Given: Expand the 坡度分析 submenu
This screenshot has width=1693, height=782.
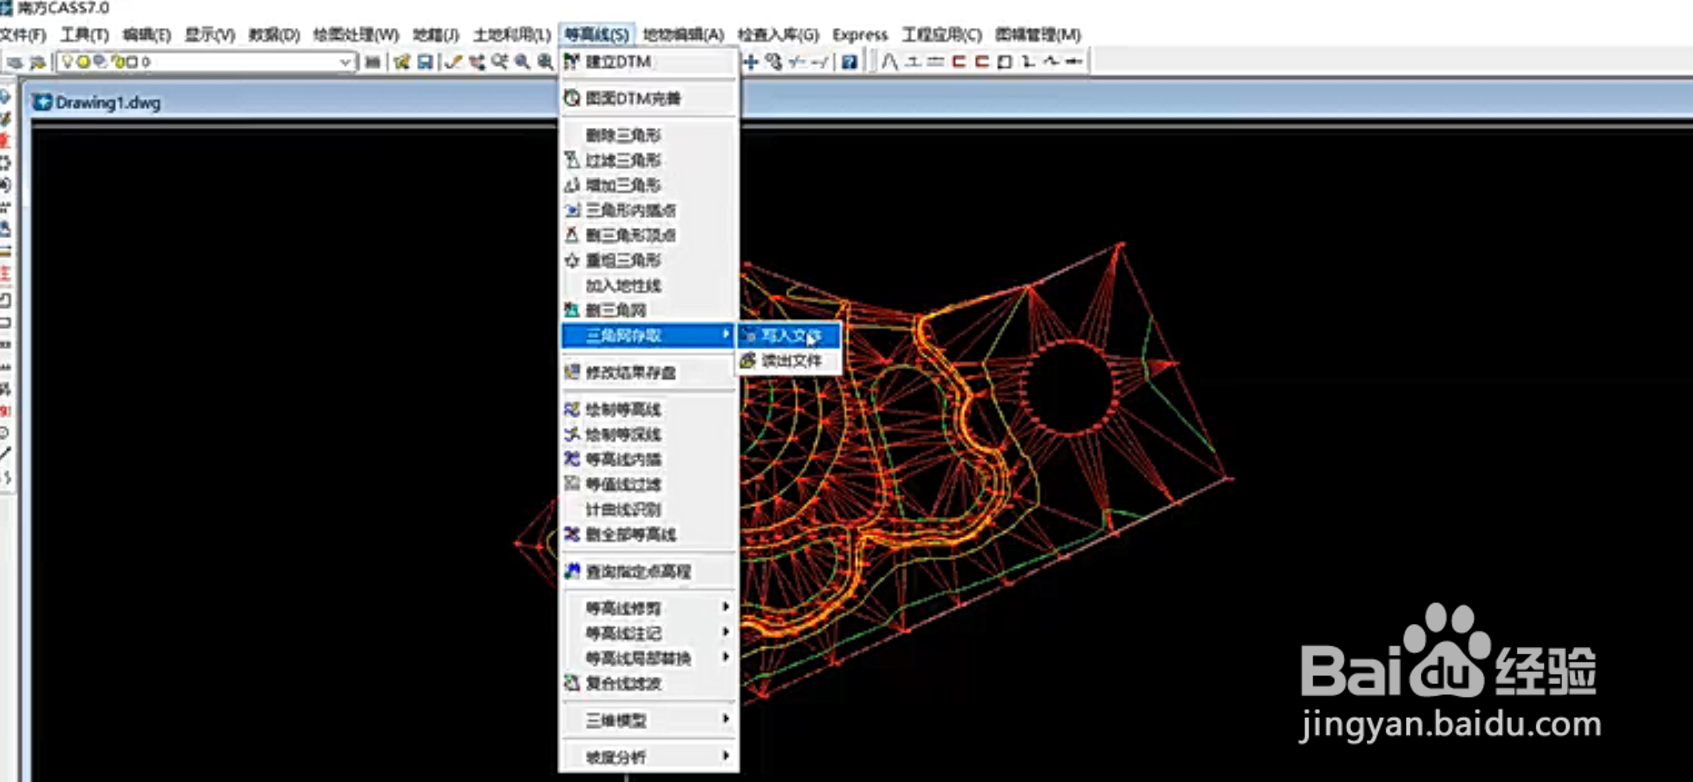Looking at the screenshot, I should 648,757.
